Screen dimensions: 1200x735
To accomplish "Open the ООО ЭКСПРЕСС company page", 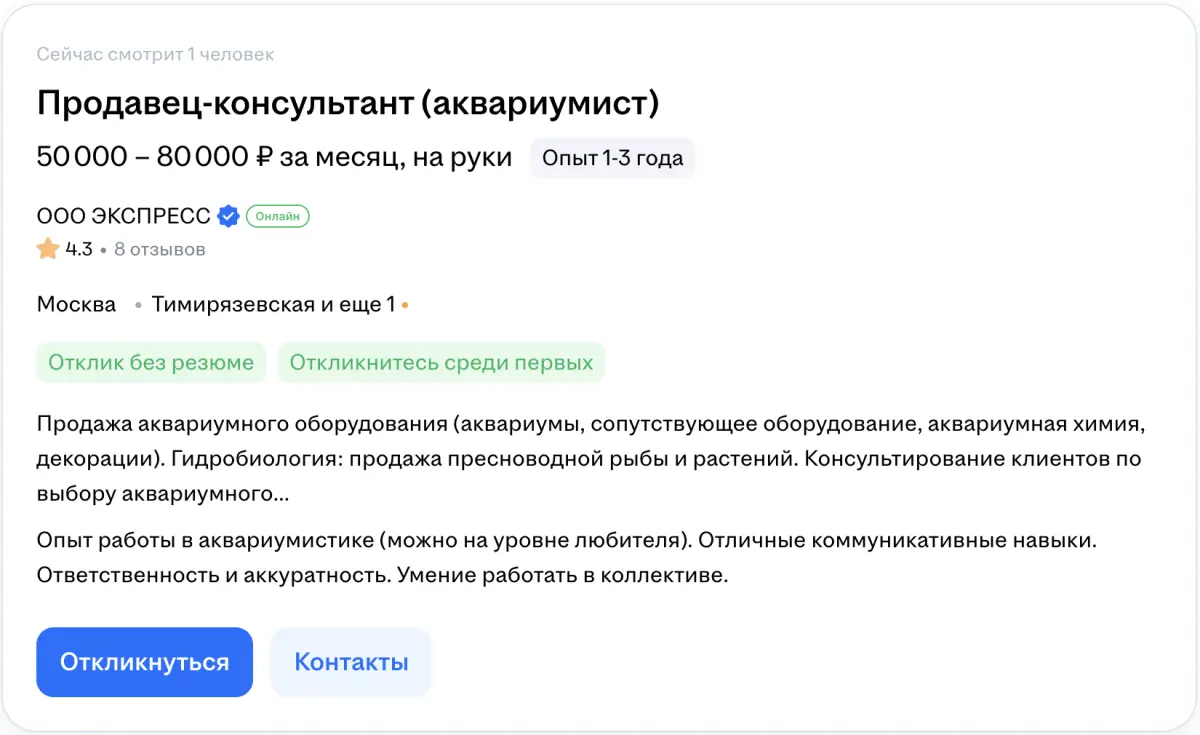I will pos(123,216).
